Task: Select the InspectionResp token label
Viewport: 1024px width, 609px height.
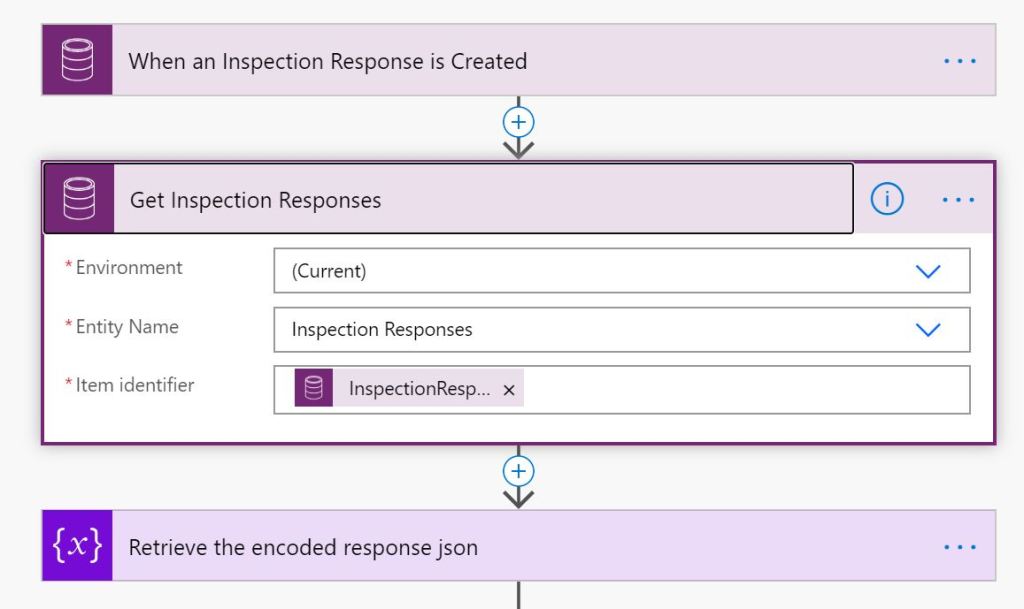Action: coord(419,390)
